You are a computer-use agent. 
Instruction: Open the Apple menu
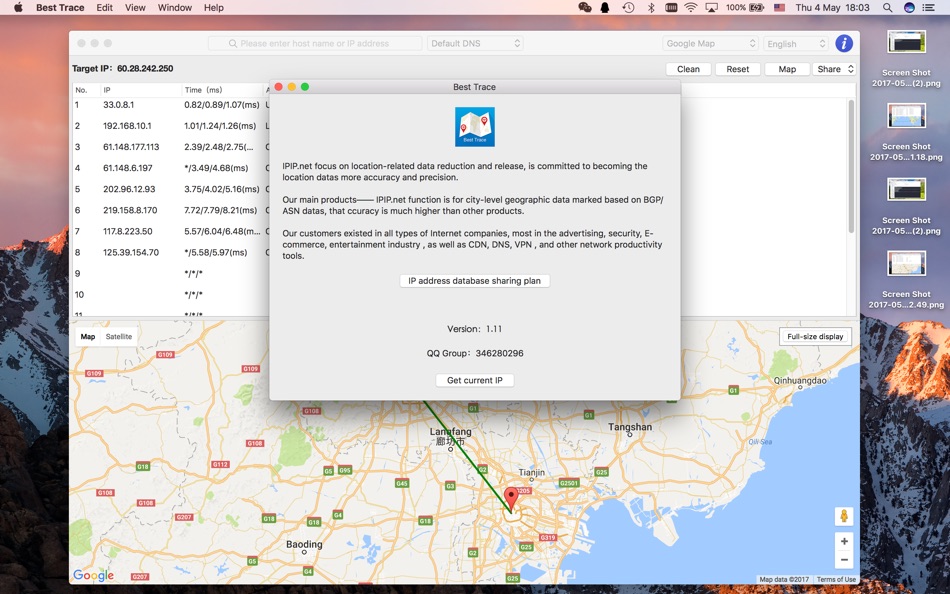click(x=18, y=7)
